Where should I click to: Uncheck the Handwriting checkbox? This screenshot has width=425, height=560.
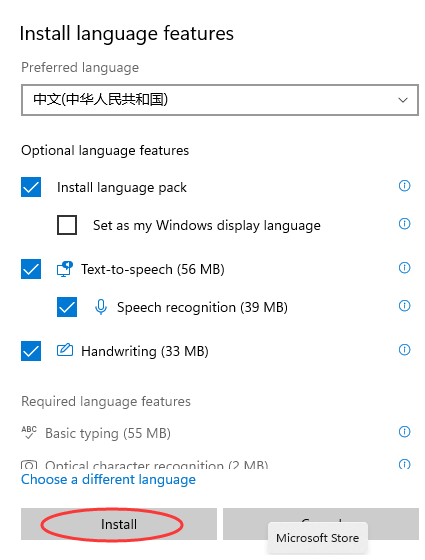31,351
